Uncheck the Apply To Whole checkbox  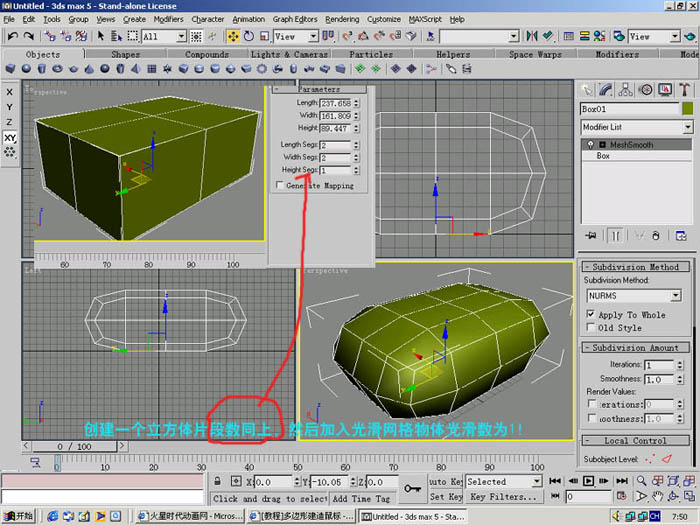point(591,314)
